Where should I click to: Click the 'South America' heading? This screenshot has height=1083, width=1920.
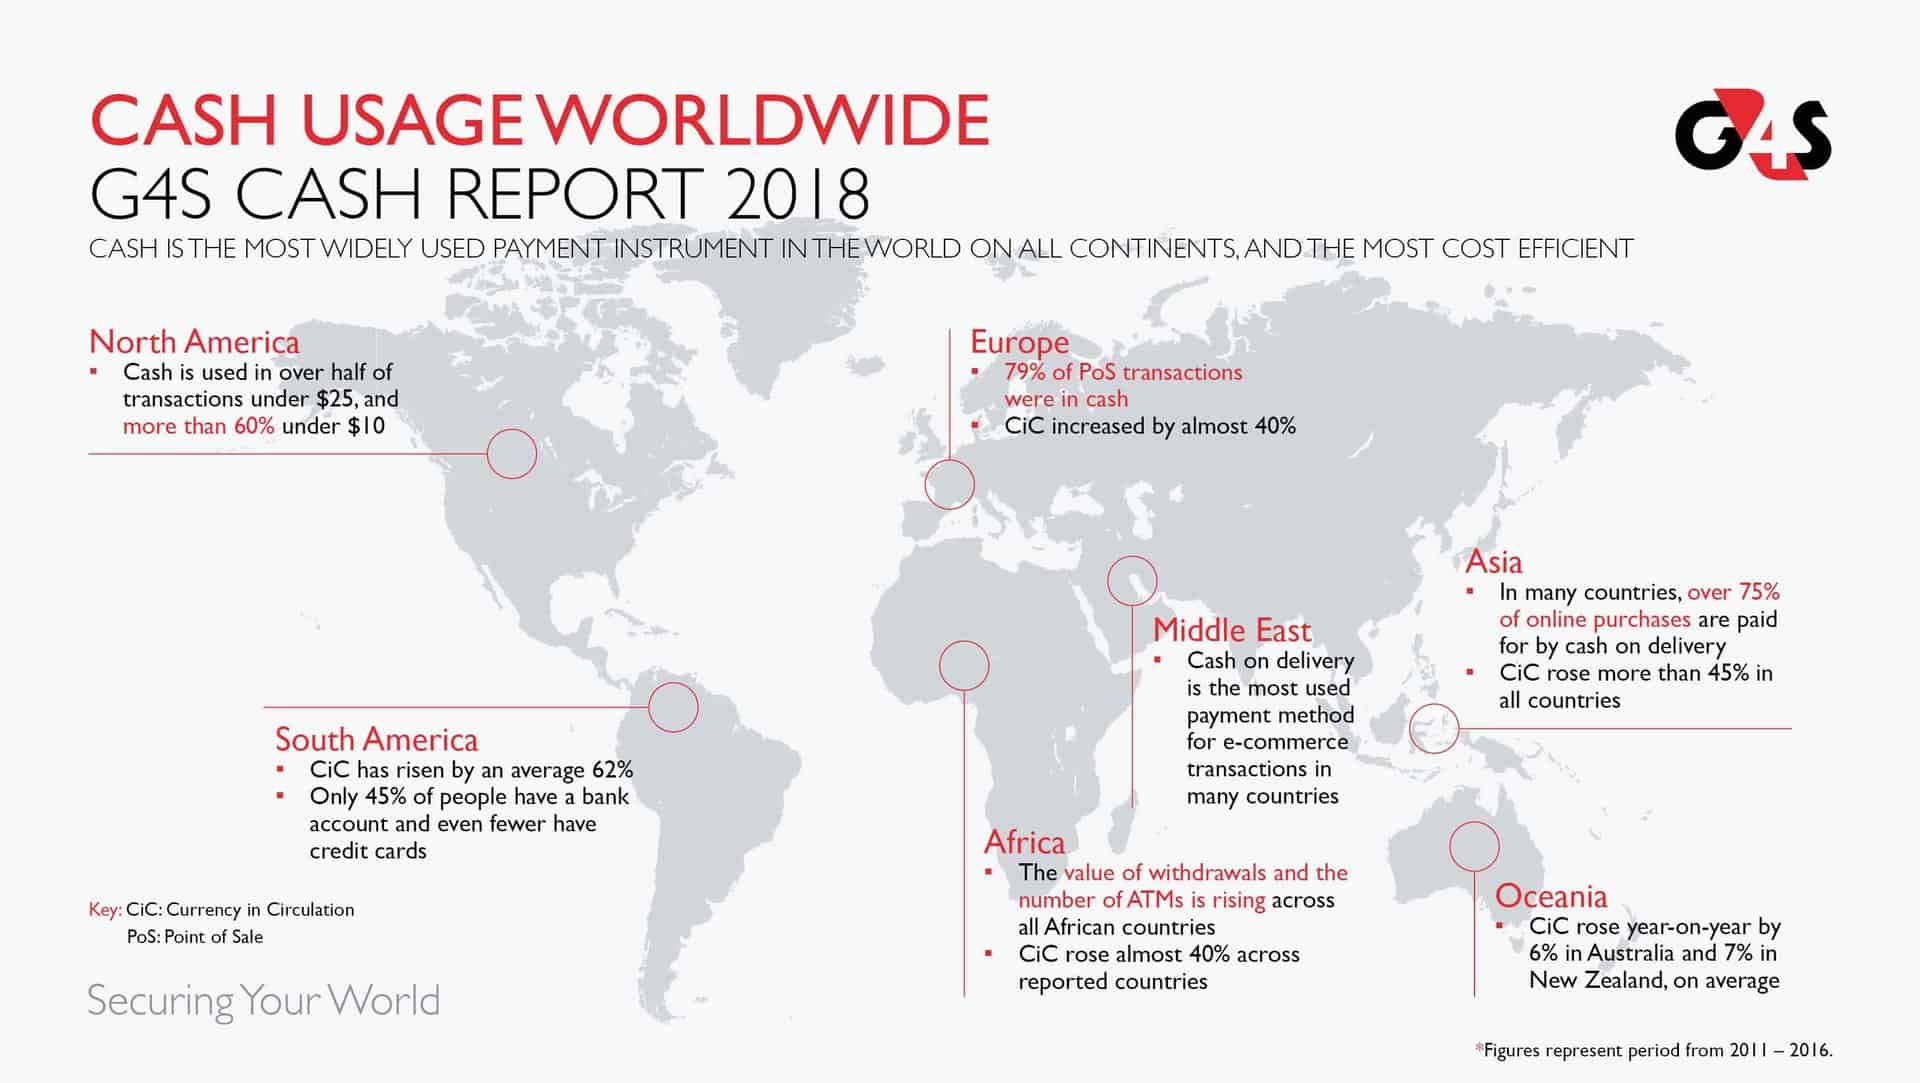click(x=376, y=739)
